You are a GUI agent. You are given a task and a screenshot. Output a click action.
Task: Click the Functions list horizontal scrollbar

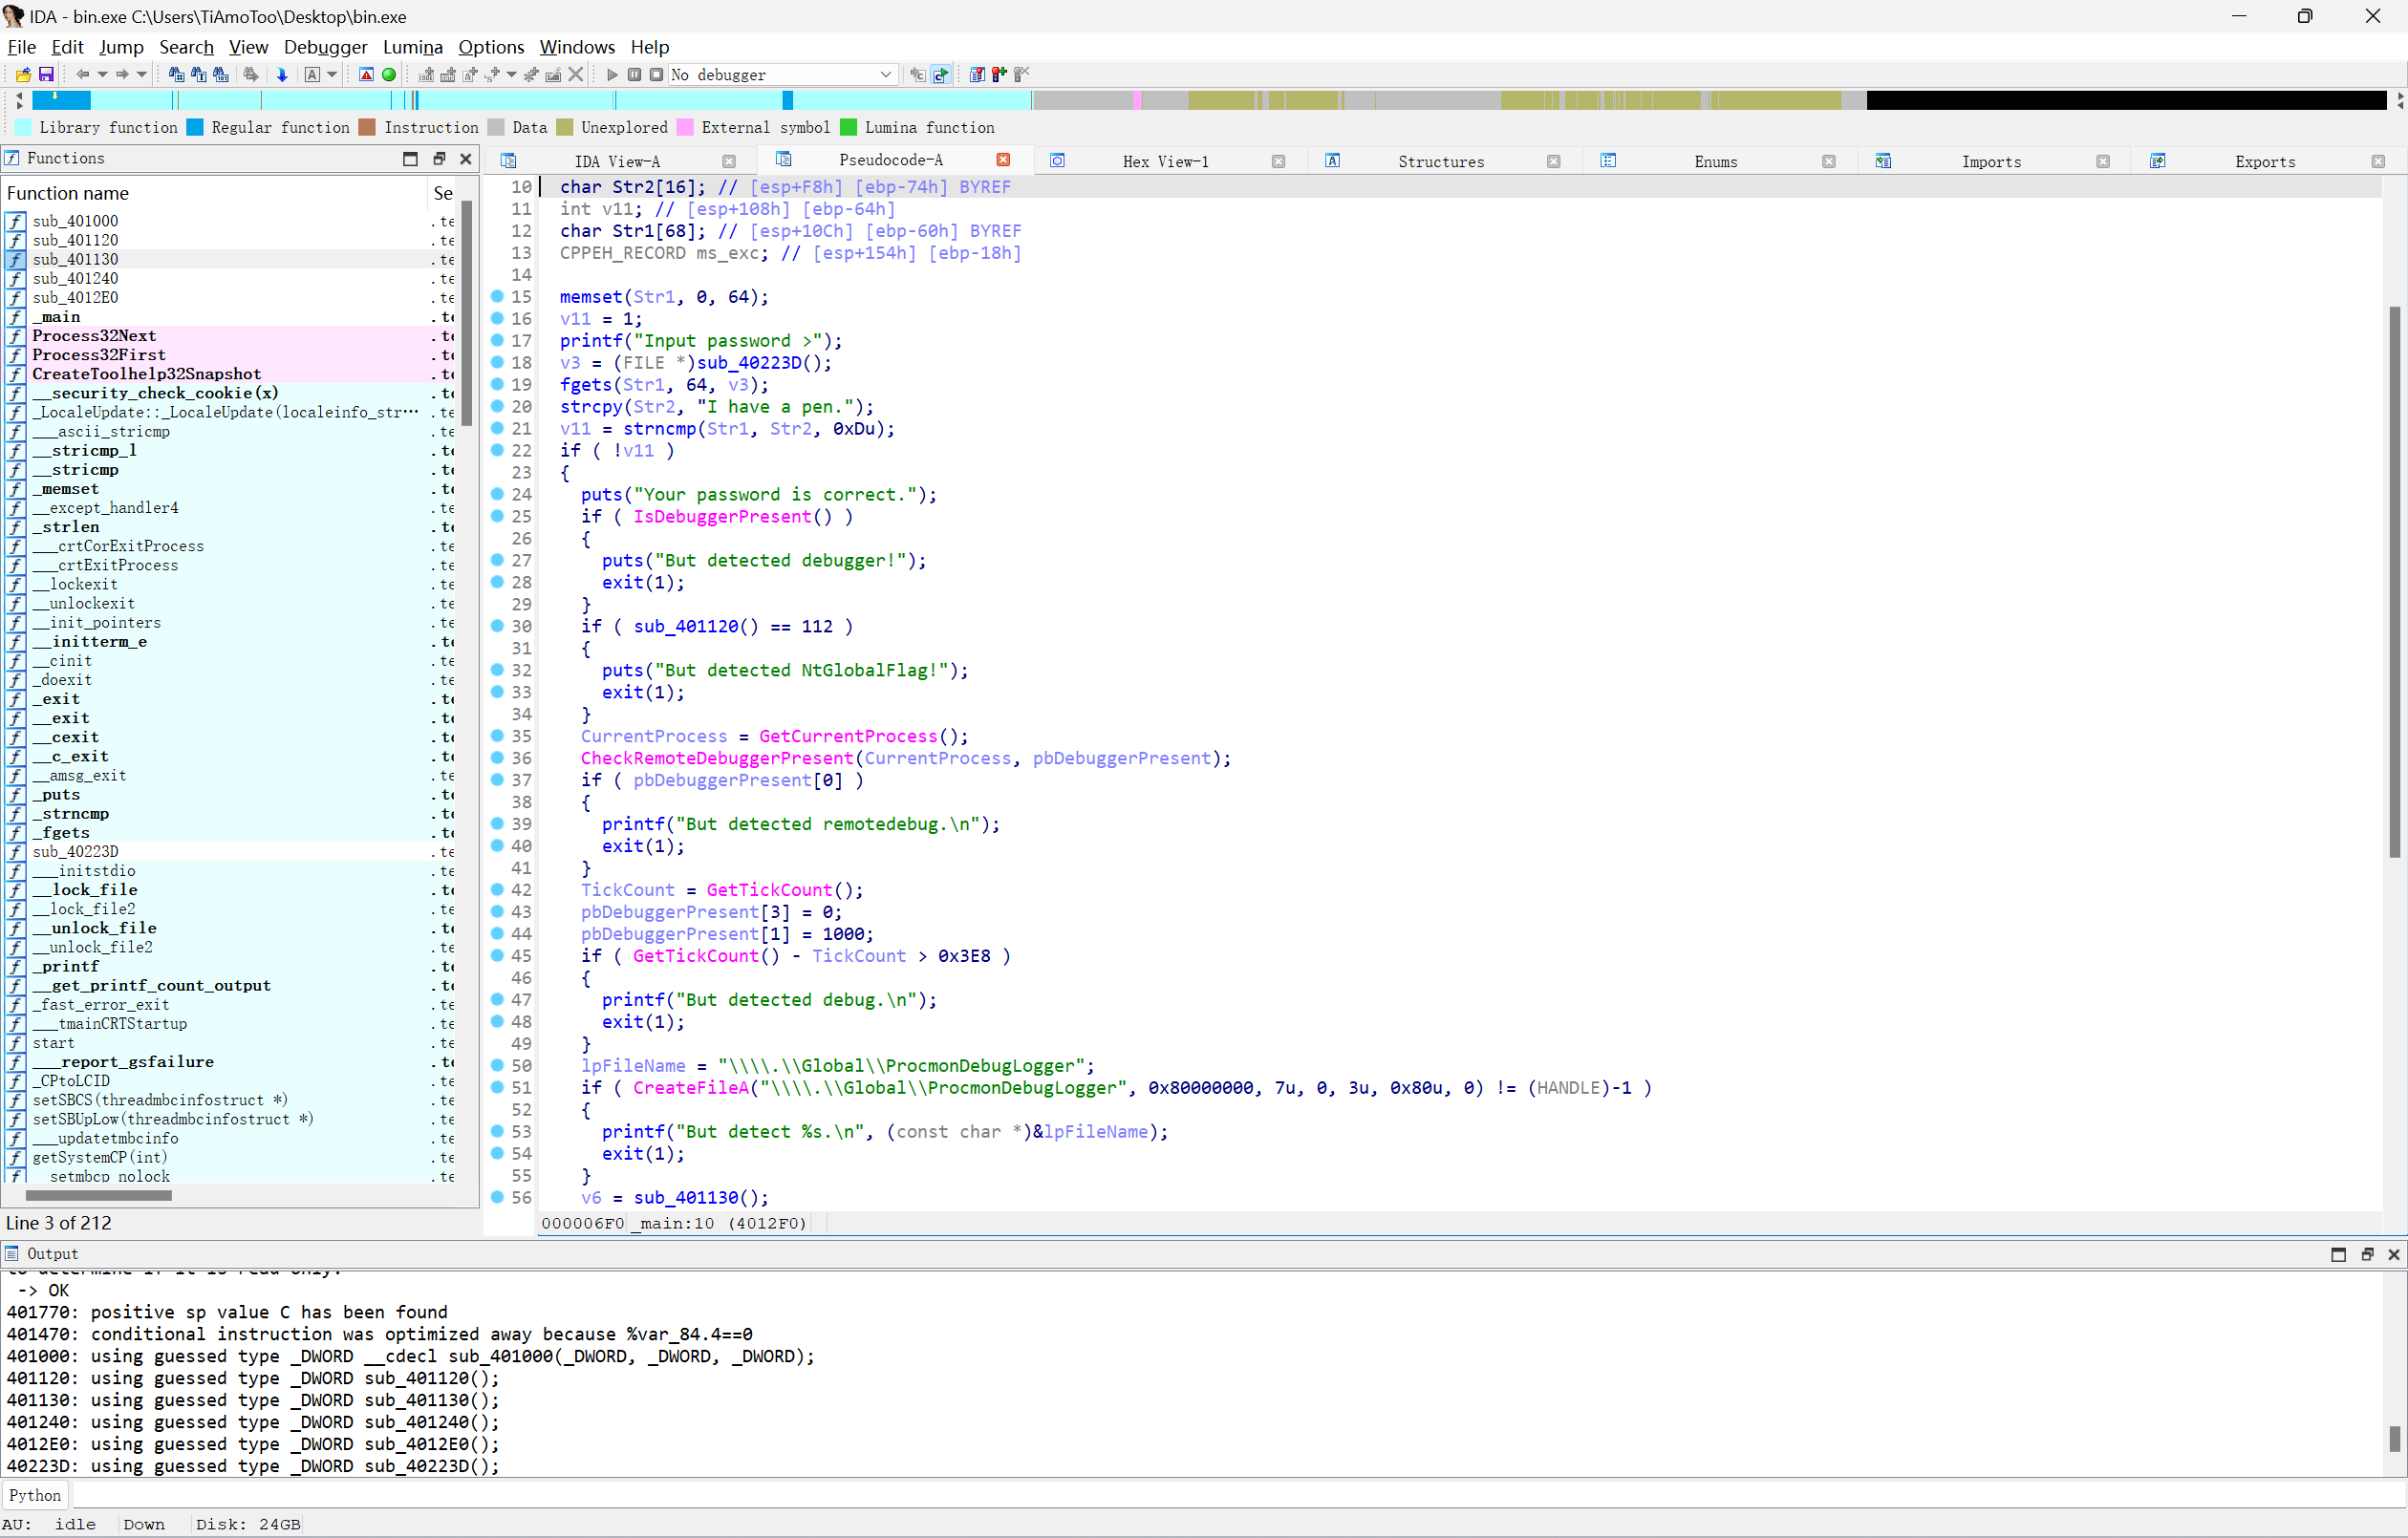pos(98,1195)
